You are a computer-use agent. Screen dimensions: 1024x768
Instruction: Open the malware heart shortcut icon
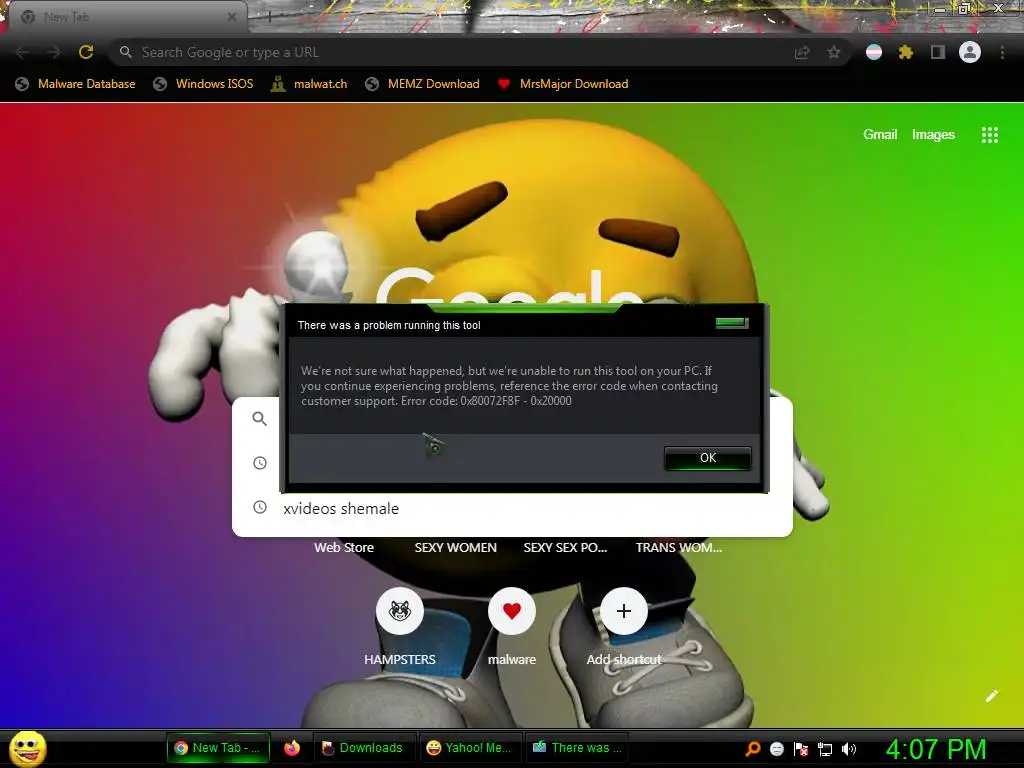click(512, 611)
